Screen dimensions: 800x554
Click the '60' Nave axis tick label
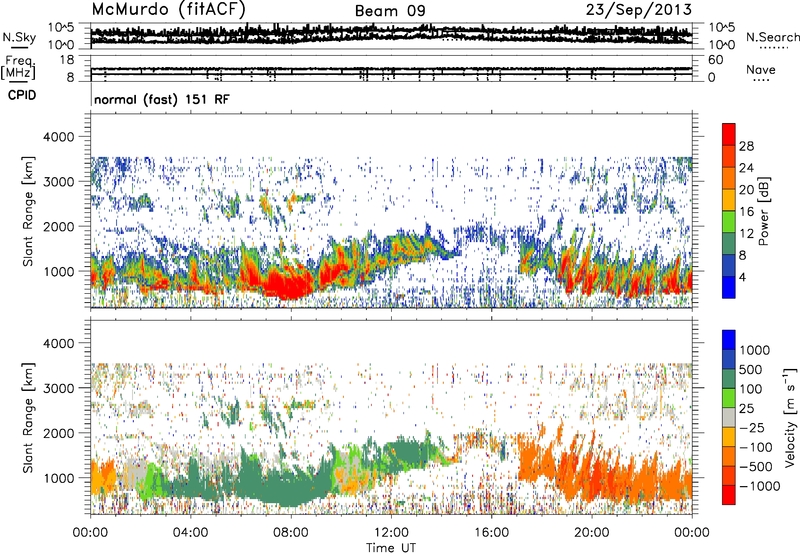(716, 60)
